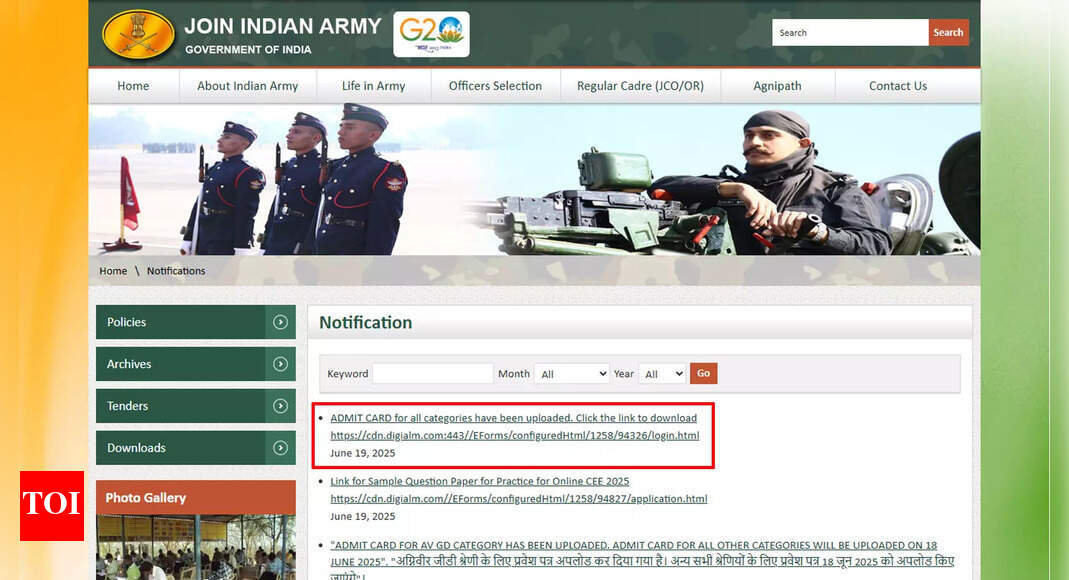
Task: Open the Year dropdown filter
Action: point(662,374)
